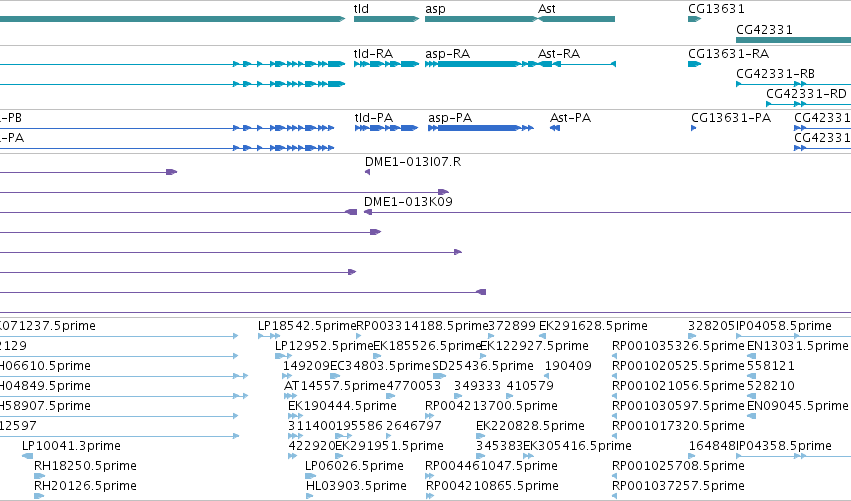Select the 410579 EST label
The width and height of the screenshot is (851, 501).
point(530,385)
